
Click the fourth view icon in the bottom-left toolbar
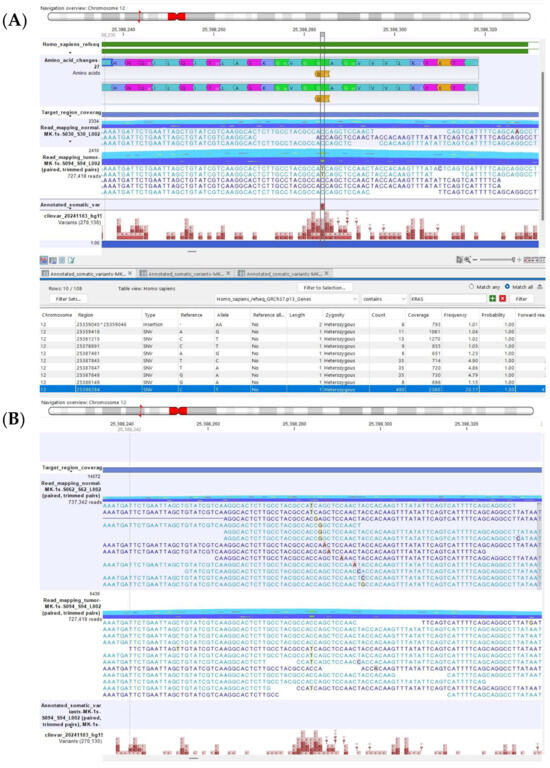coord(71,261)
